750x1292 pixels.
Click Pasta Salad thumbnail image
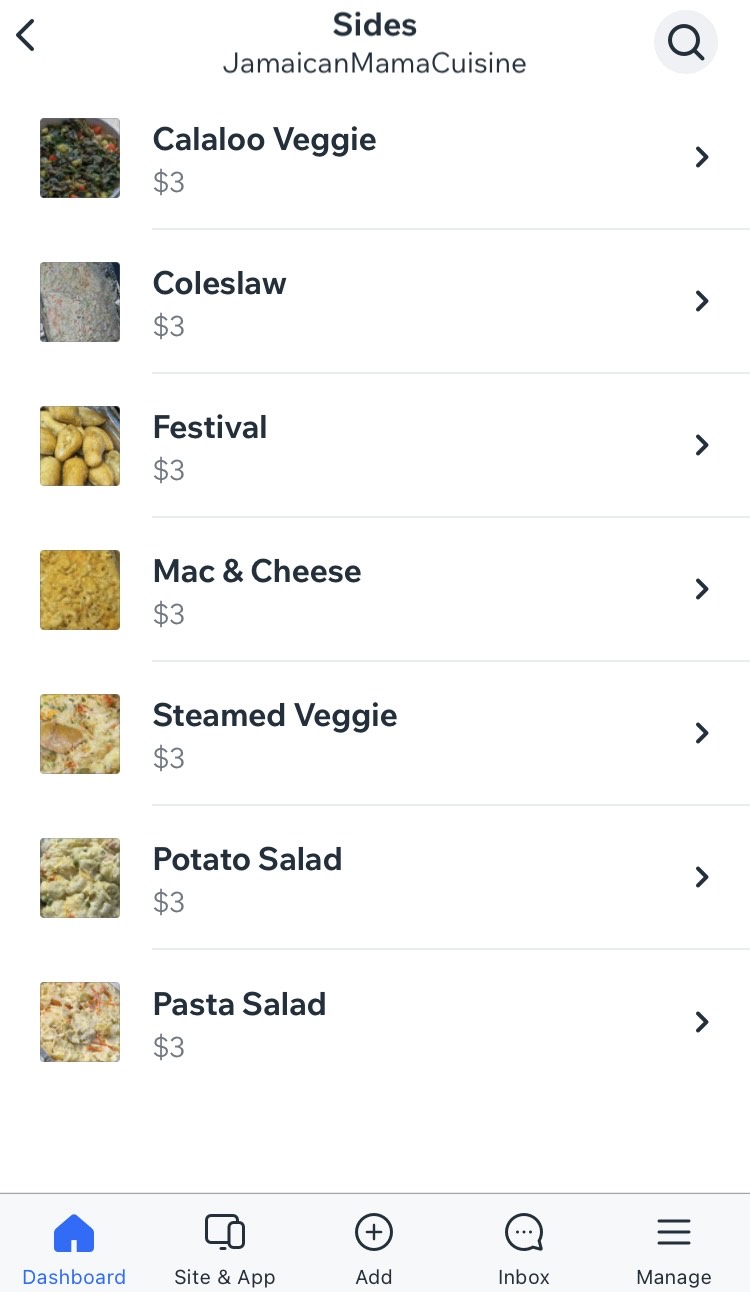coord(80,1022)
